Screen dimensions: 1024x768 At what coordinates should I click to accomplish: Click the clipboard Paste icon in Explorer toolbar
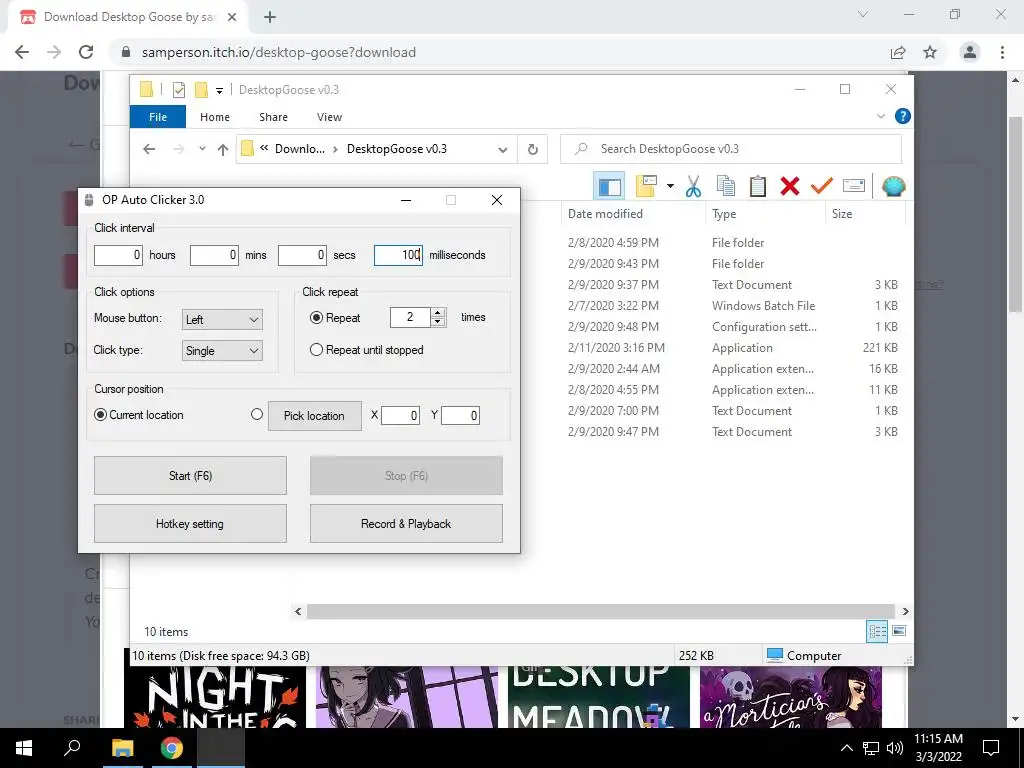coord(758,186)
